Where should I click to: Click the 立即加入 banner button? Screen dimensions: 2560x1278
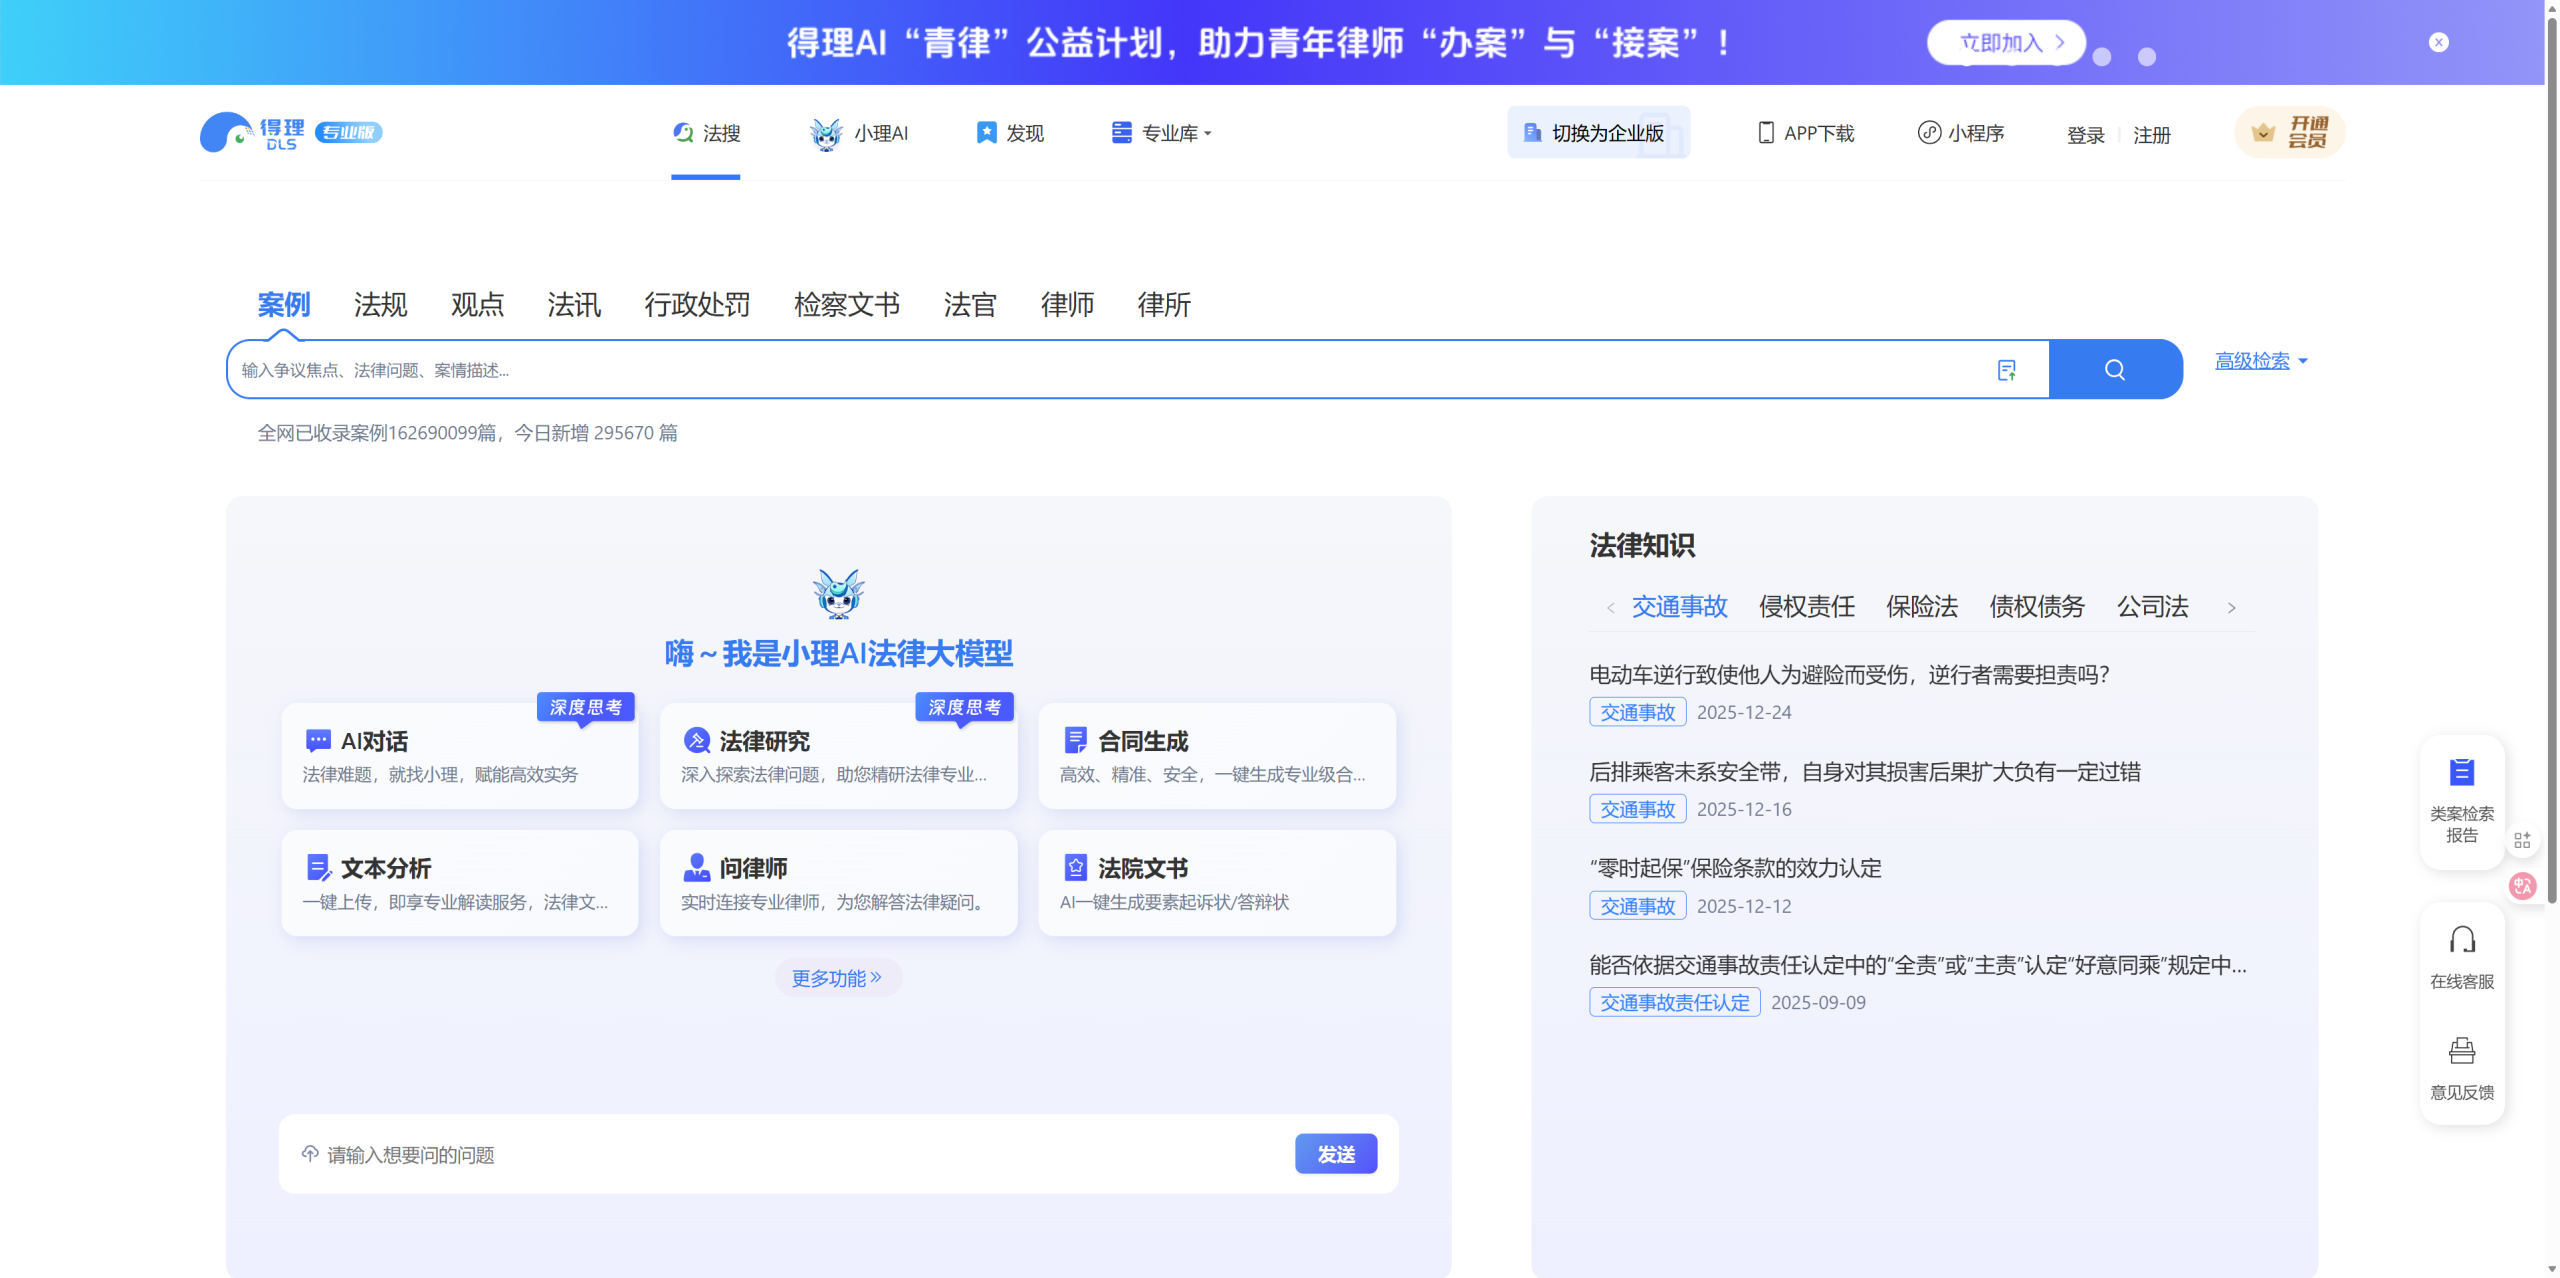[2006, 42]
